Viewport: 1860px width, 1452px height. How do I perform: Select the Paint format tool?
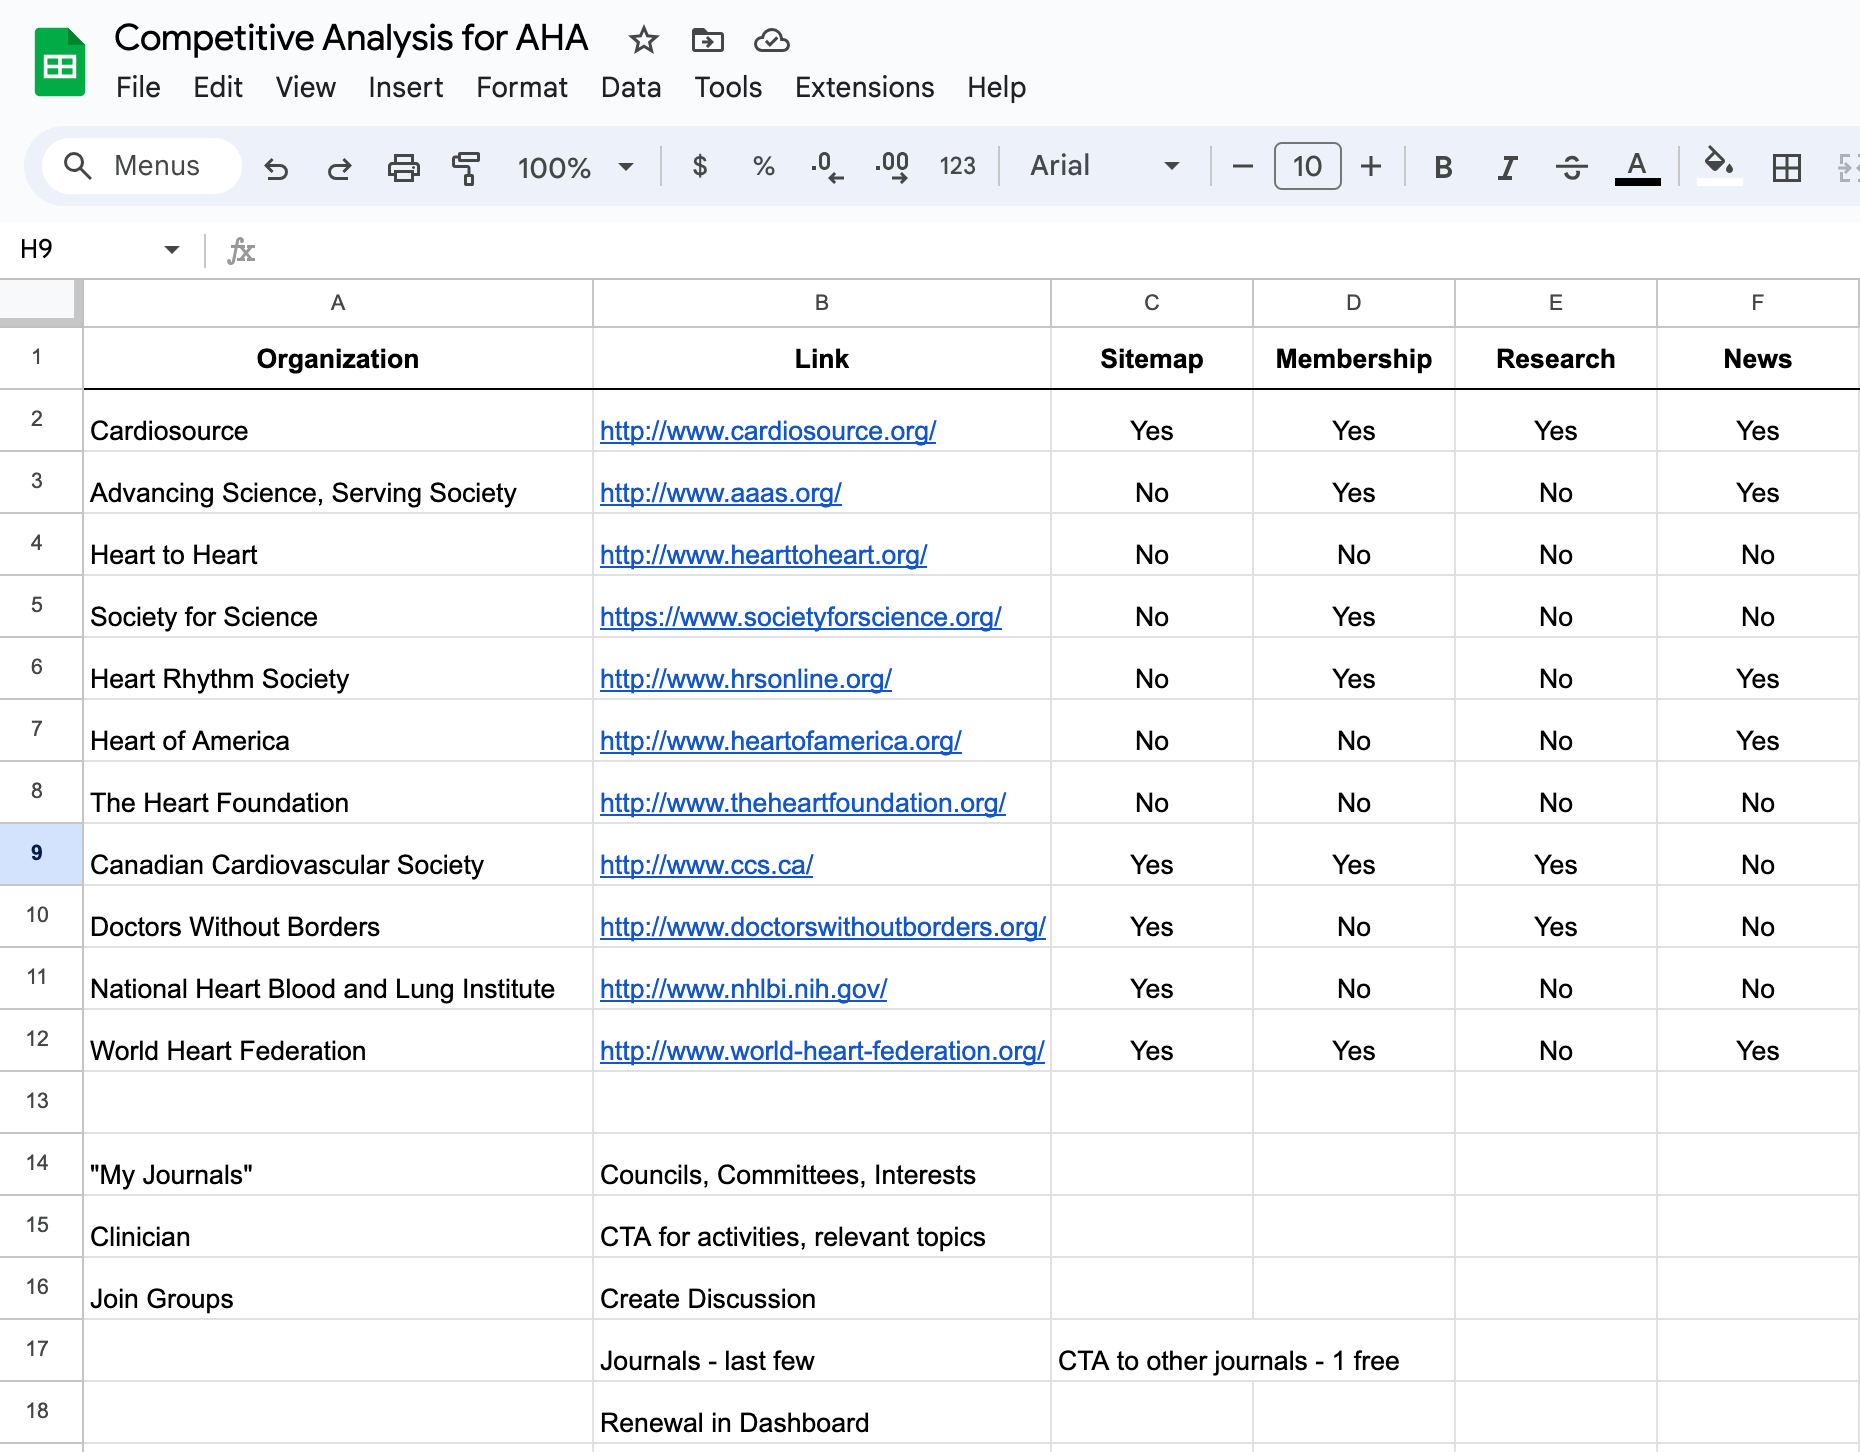(x=466, y=167)
